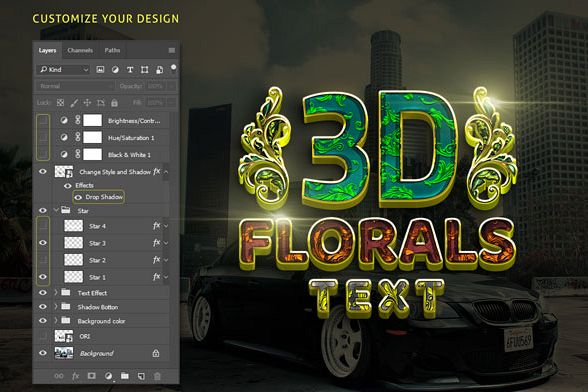Filter for type layers icon
588x392 pixels.
coord(130,70)
